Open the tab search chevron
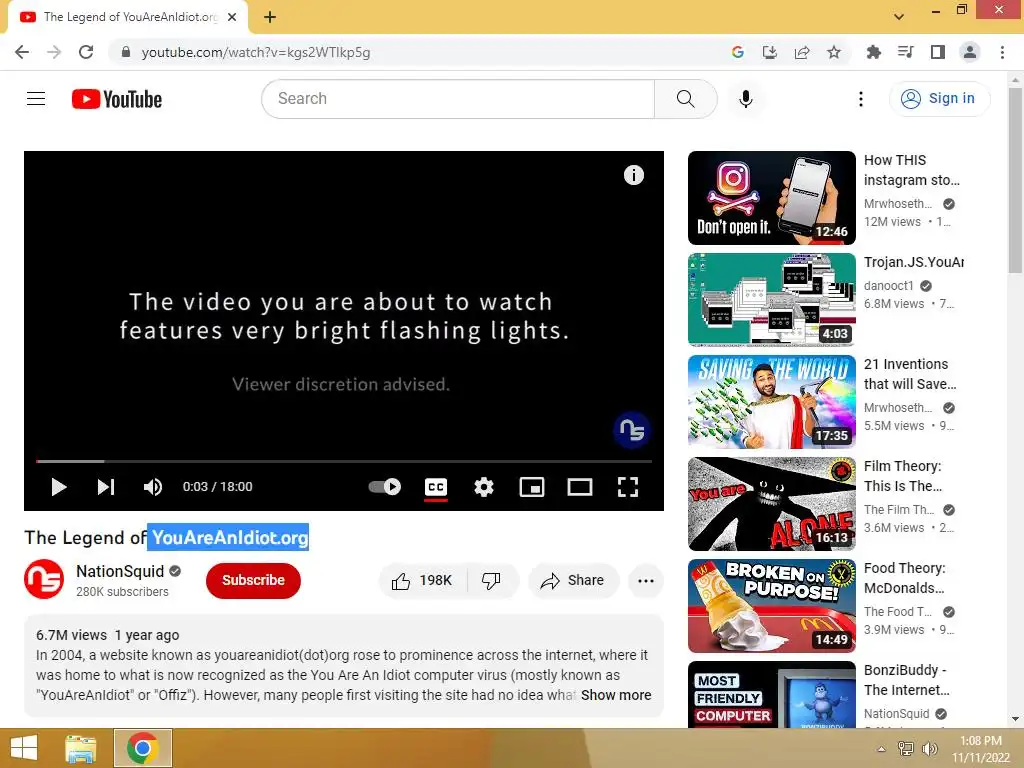Screen dimensions: 1024x768 tap(899, 16)
